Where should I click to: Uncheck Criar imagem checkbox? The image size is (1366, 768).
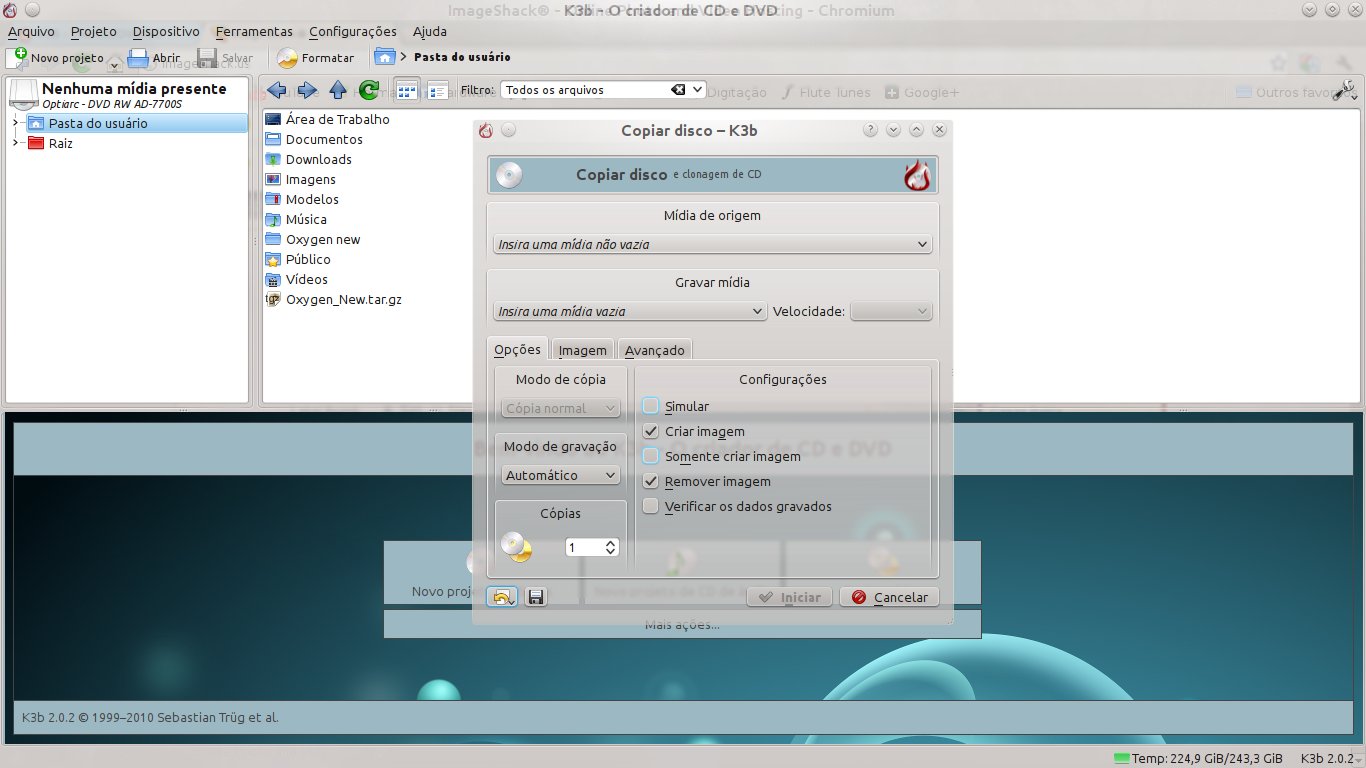[x=651, y=431]
